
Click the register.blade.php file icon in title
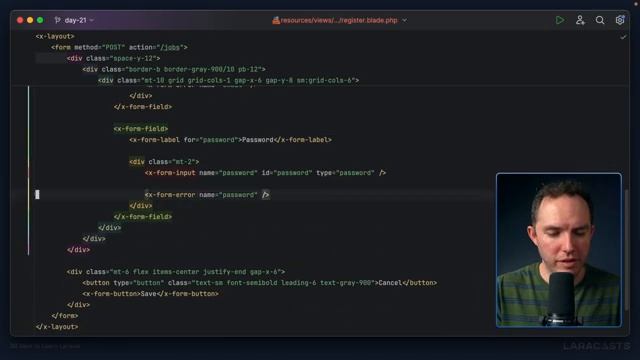coord(276,20)
